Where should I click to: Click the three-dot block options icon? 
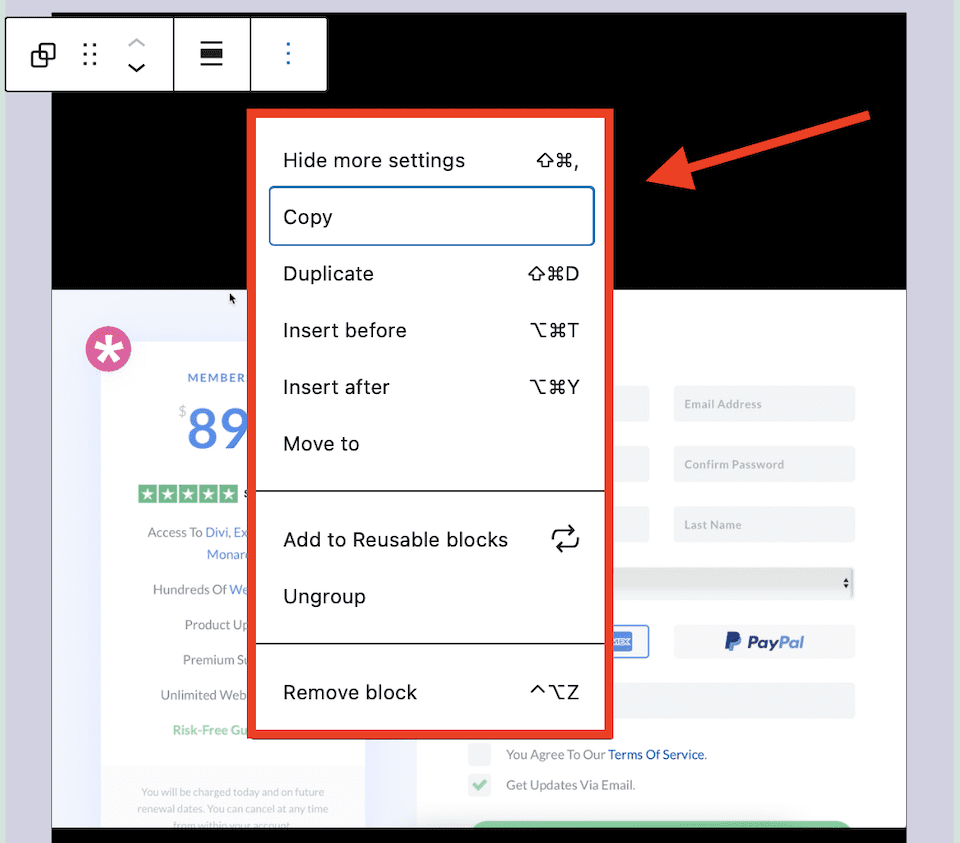288,54
